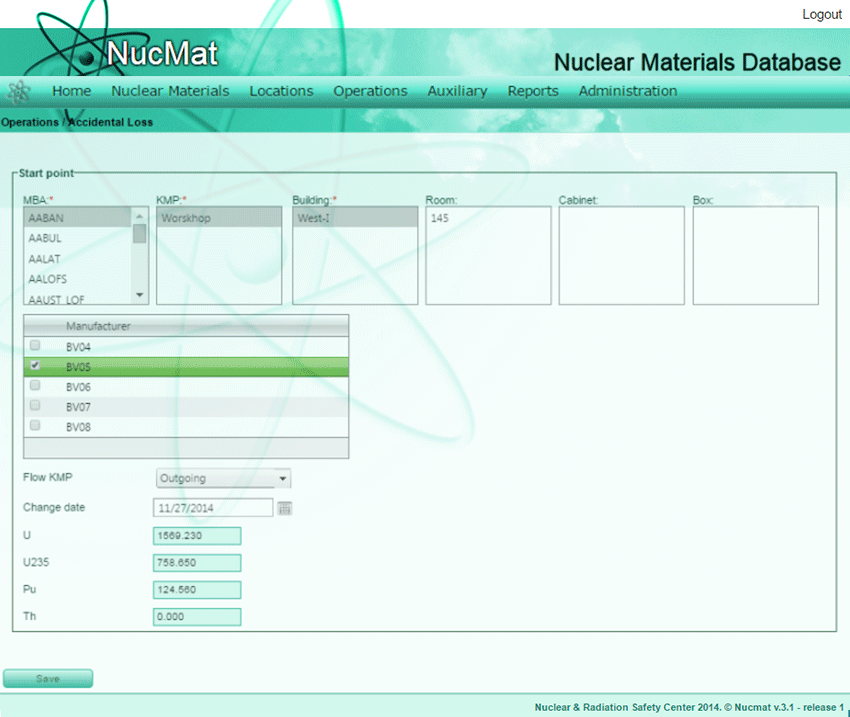Click the Logout link
This screenshot has width=850, height=717.
click(x=822, y=15)
